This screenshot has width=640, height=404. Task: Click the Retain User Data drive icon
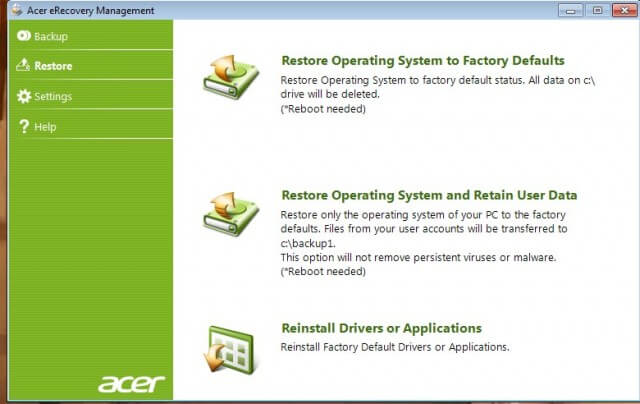coord(231,214)
